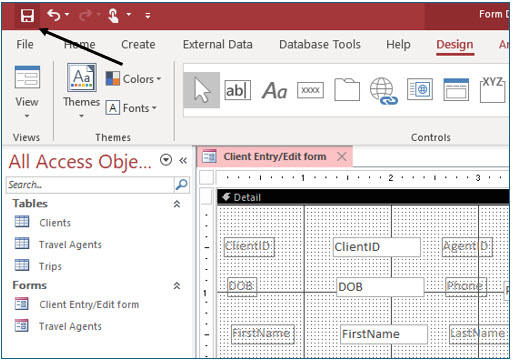Screen dimensions: 514x360
Task: Pick the Hyperlink globe control
Action: (383, 91)
